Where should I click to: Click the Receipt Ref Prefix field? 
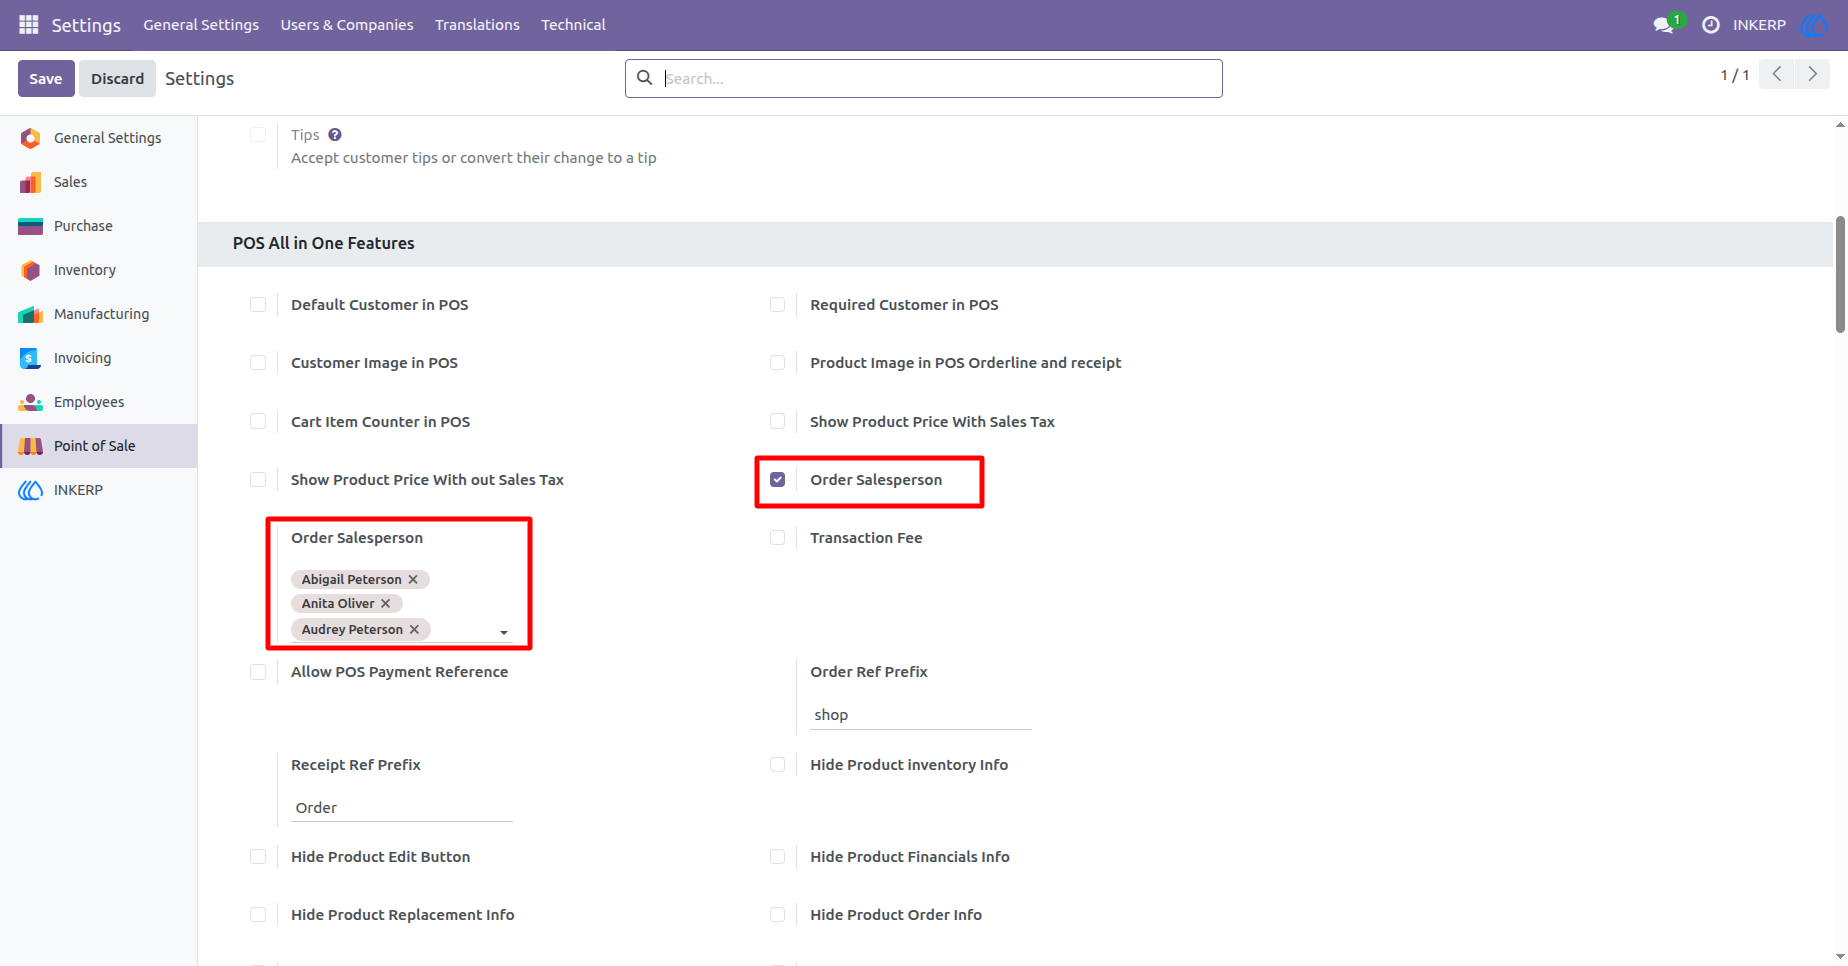(401, 808)
